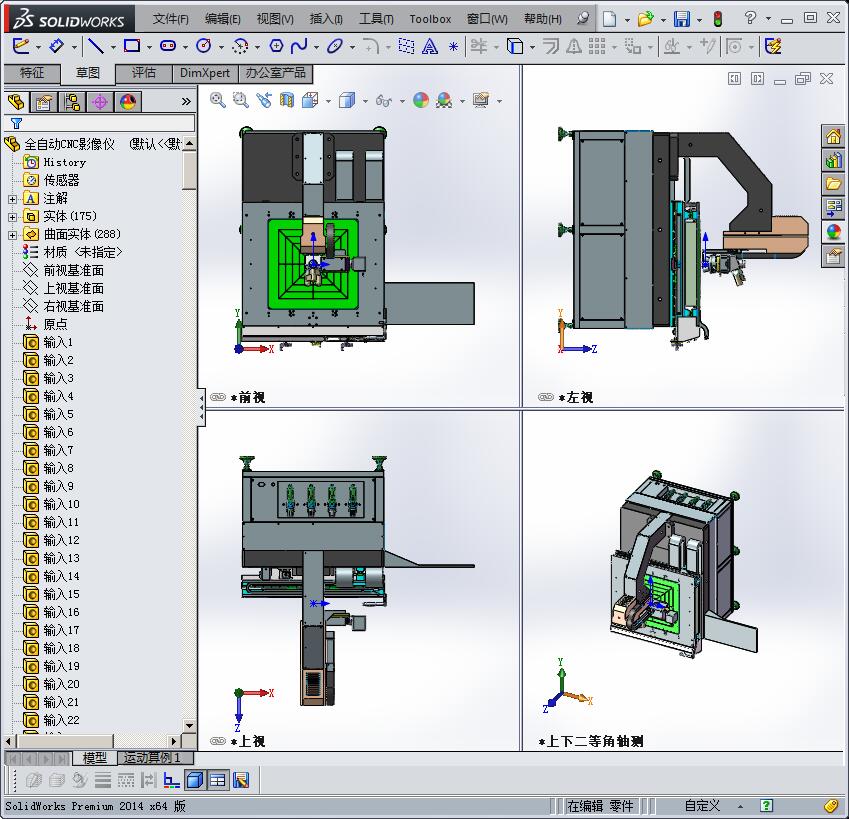849x819 pixels.
Task: Expand the 注解 tree node
Action: [12, 199]
